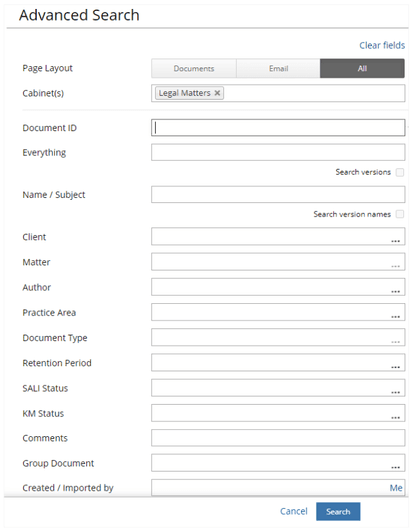Open Author lookup ellipsis
This screenshot has height=530, width=413.
(x=395, y=291)
